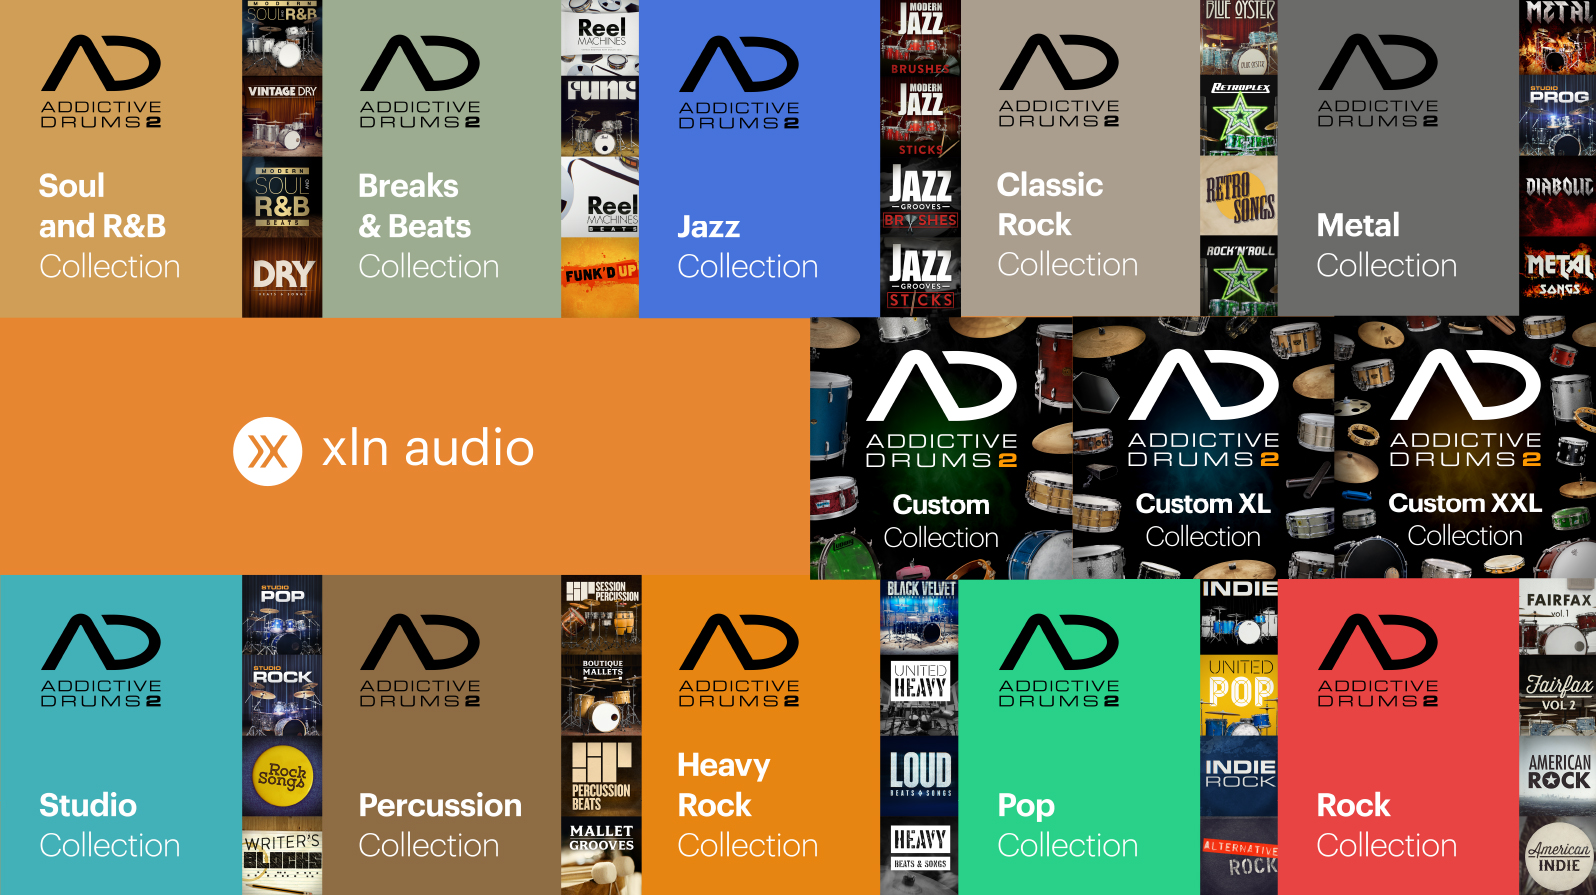Open the Custom XXL Collection tile
This screenshot has height=895, width=1596.
(x=1465, y=448)
